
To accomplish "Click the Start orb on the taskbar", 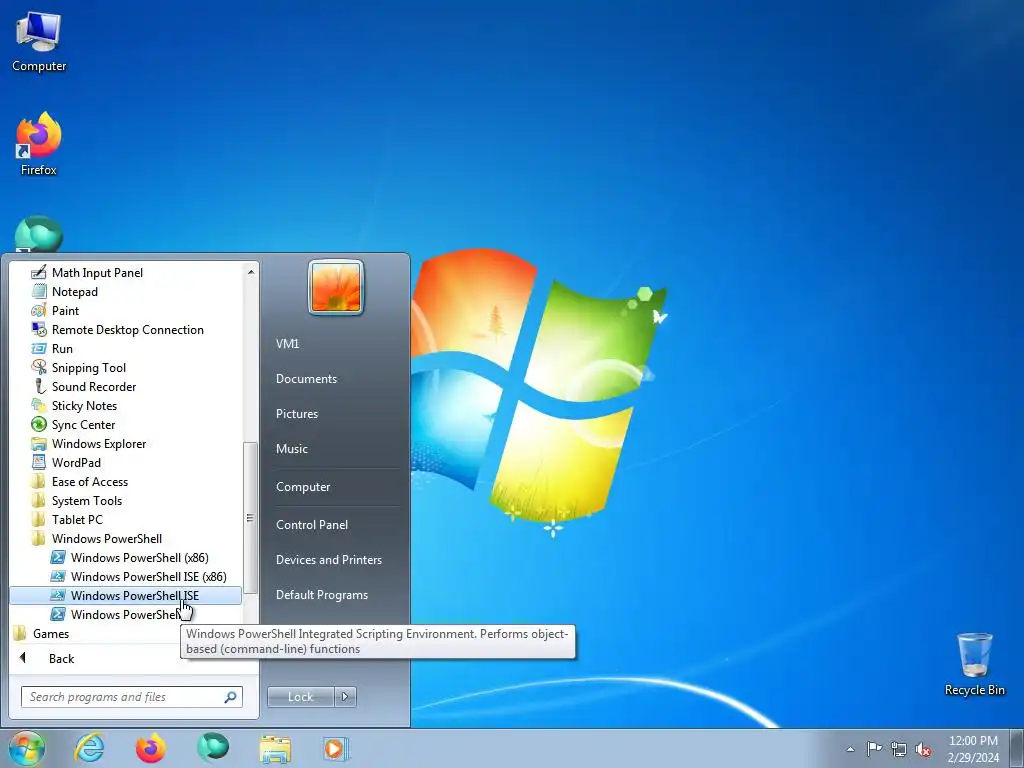I will [x=26, y=748].
